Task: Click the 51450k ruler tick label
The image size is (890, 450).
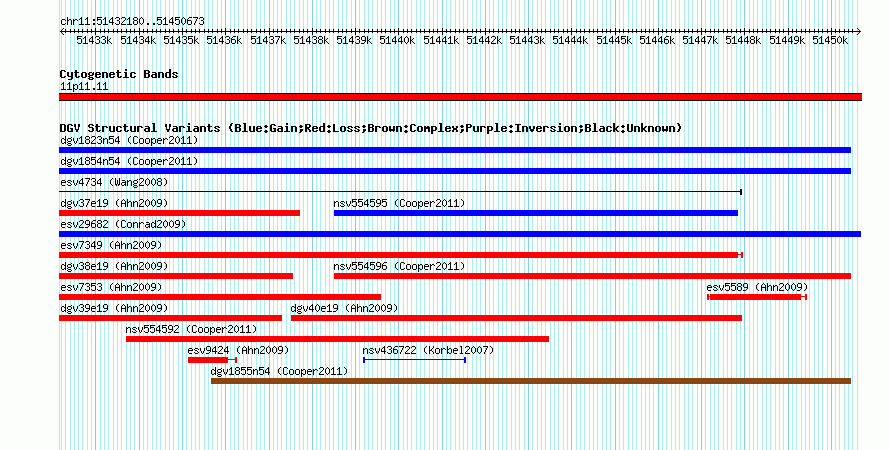Action: click(830, 40)
